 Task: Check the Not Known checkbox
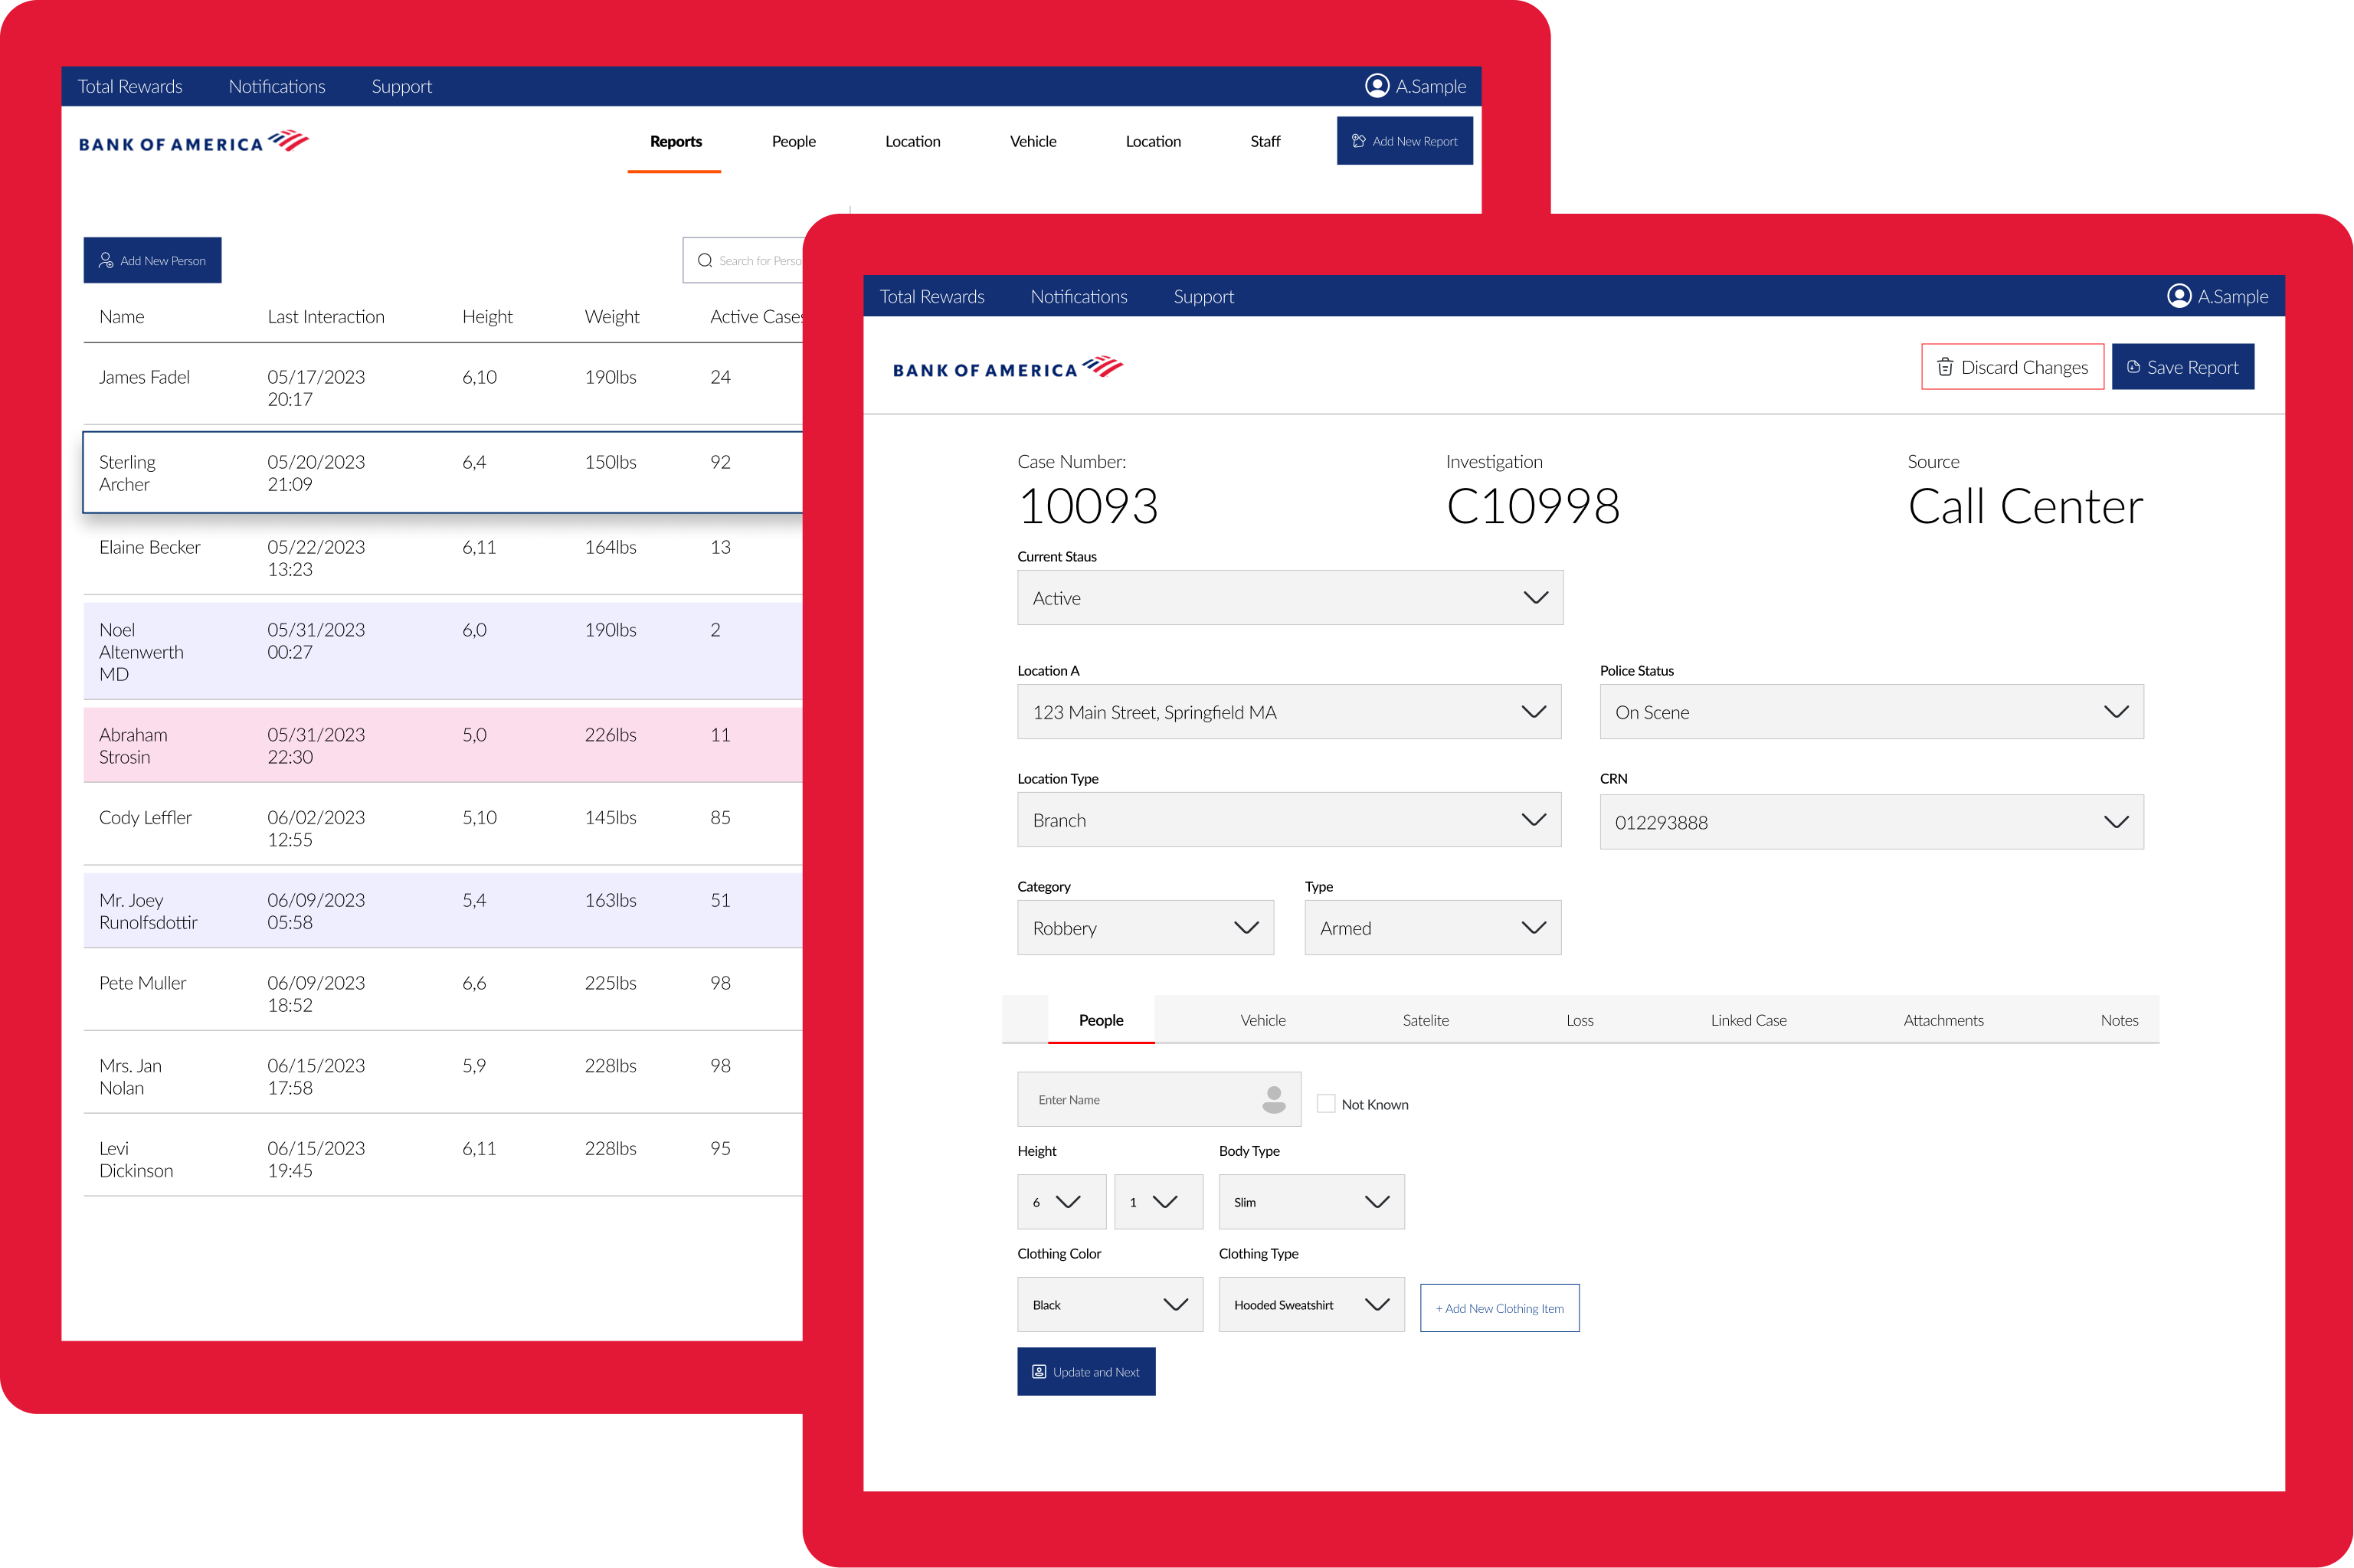[1325, 1103]
